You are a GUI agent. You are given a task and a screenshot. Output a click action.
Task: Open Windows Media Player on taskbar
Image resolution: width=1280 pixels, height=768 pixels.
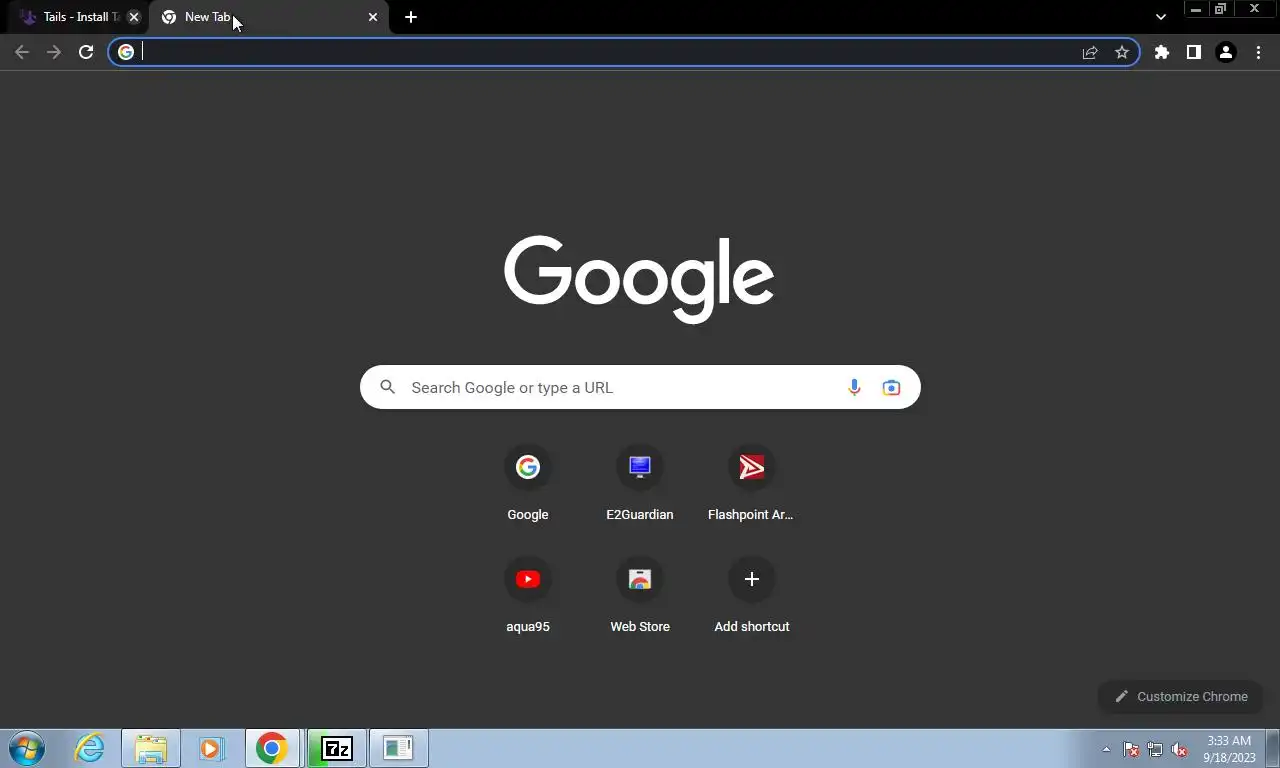click(211, 748)
